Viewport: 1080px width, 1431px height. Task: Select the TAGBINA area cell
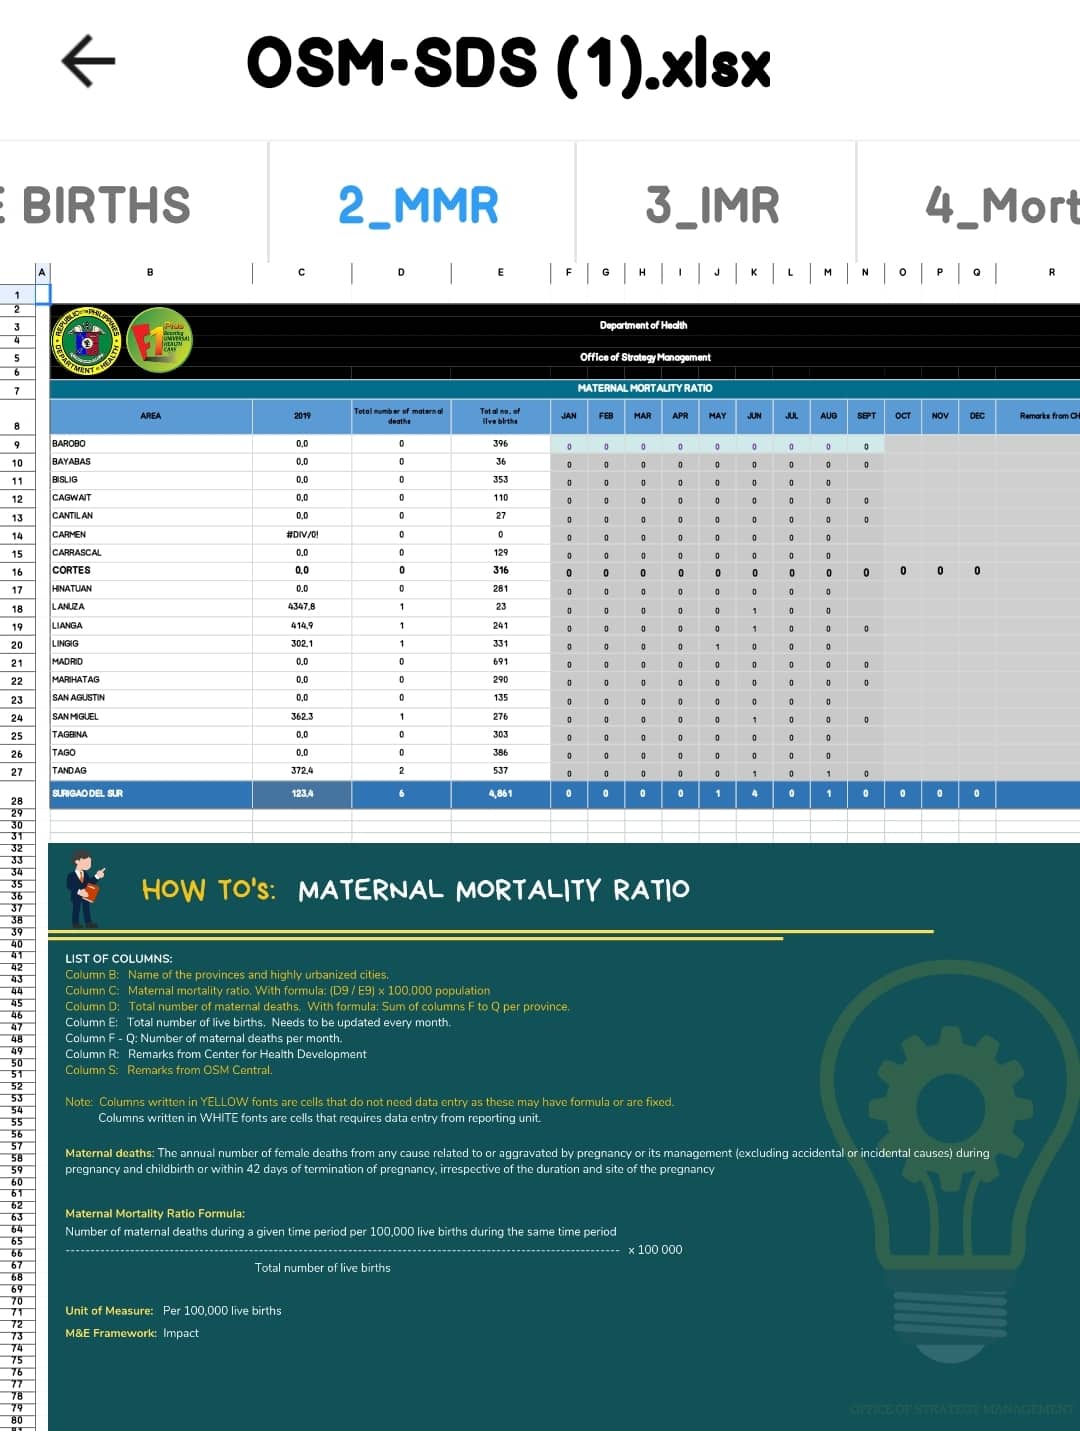point(151,734)
